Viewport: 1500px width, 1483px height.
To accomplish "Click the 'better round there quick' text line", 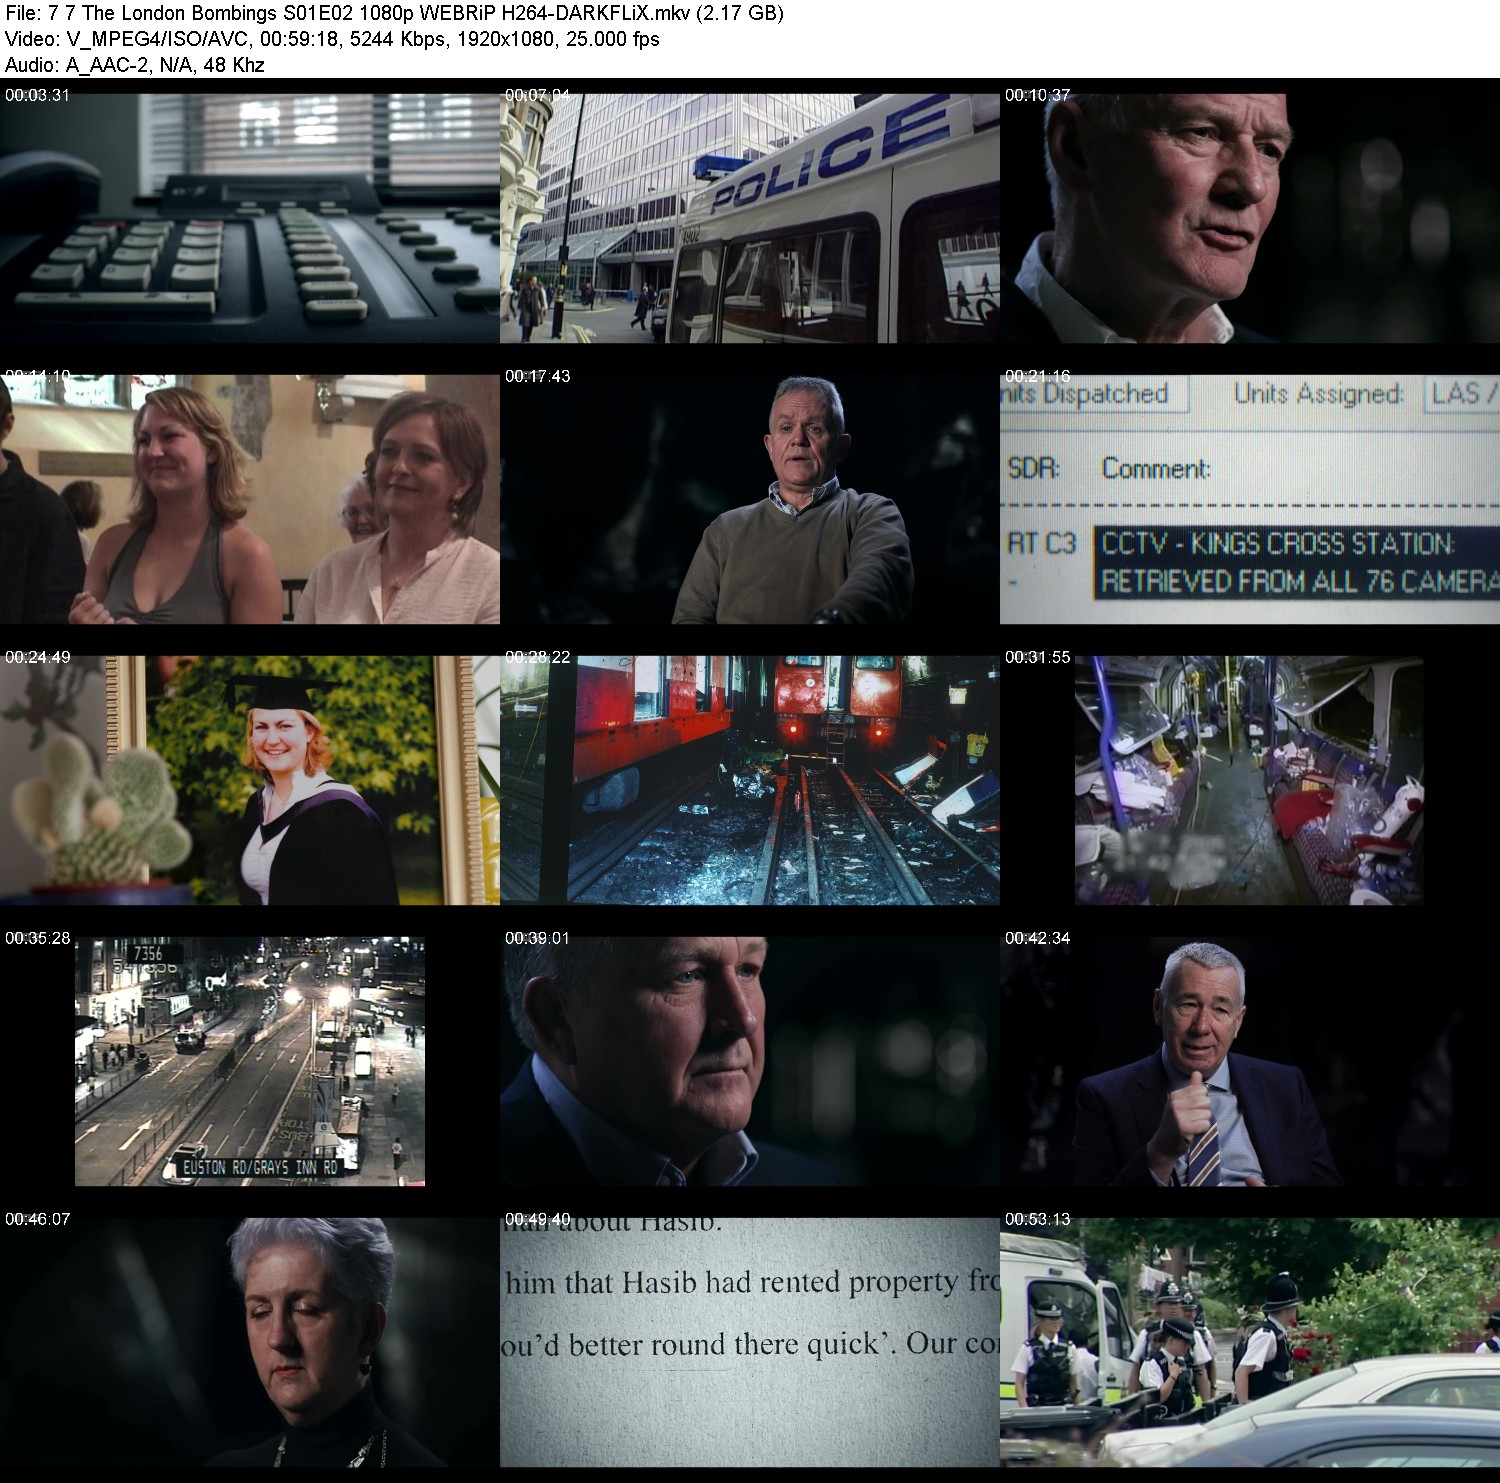I will tap(725, 1345).
